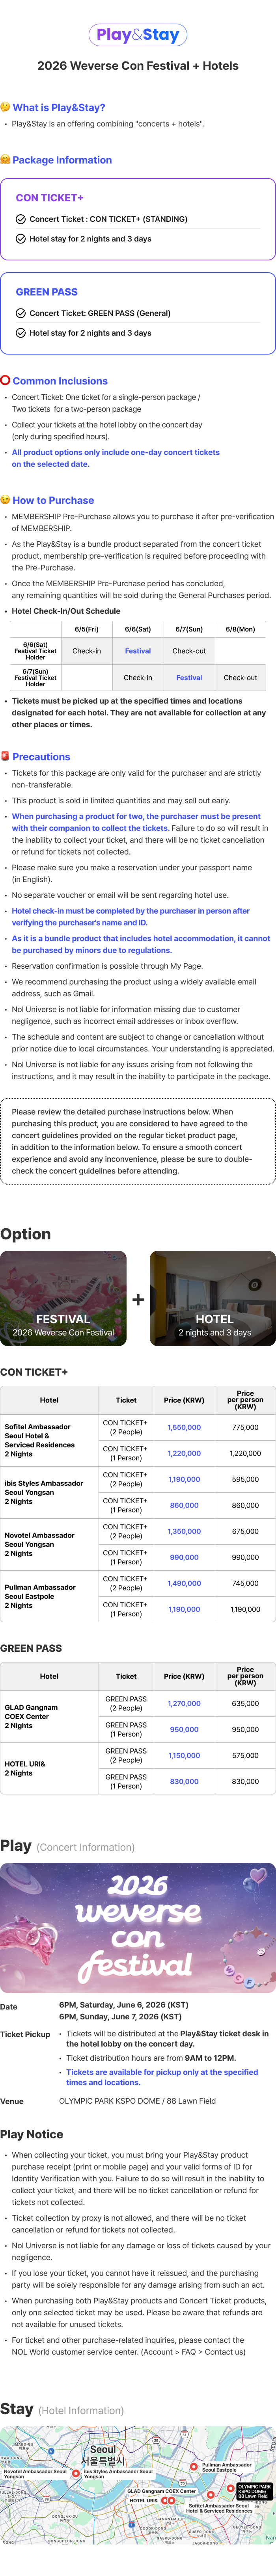The height and width of the screenshot is (2576, 276).
Task: Click the plus sign between Festival and Hotel
Action: (x=138, y=1300)
